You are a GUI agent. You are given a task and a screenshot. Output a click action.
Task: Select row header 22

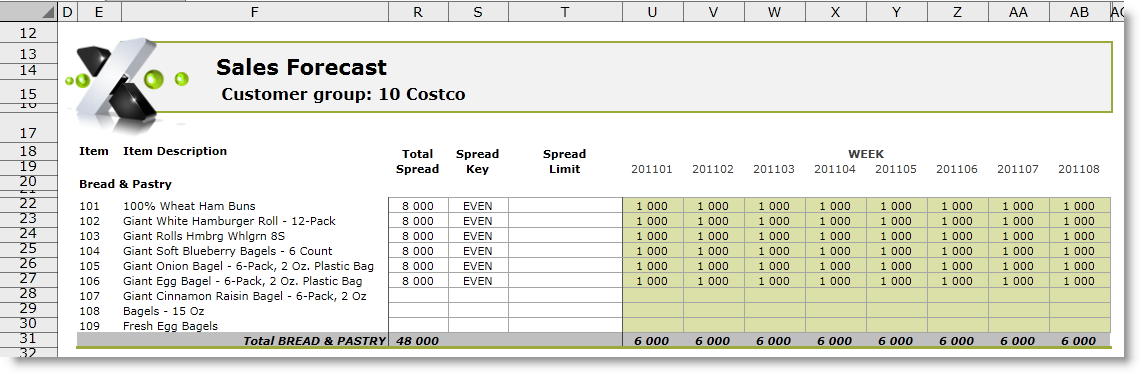pyautogui.click(x=28, y=204)
